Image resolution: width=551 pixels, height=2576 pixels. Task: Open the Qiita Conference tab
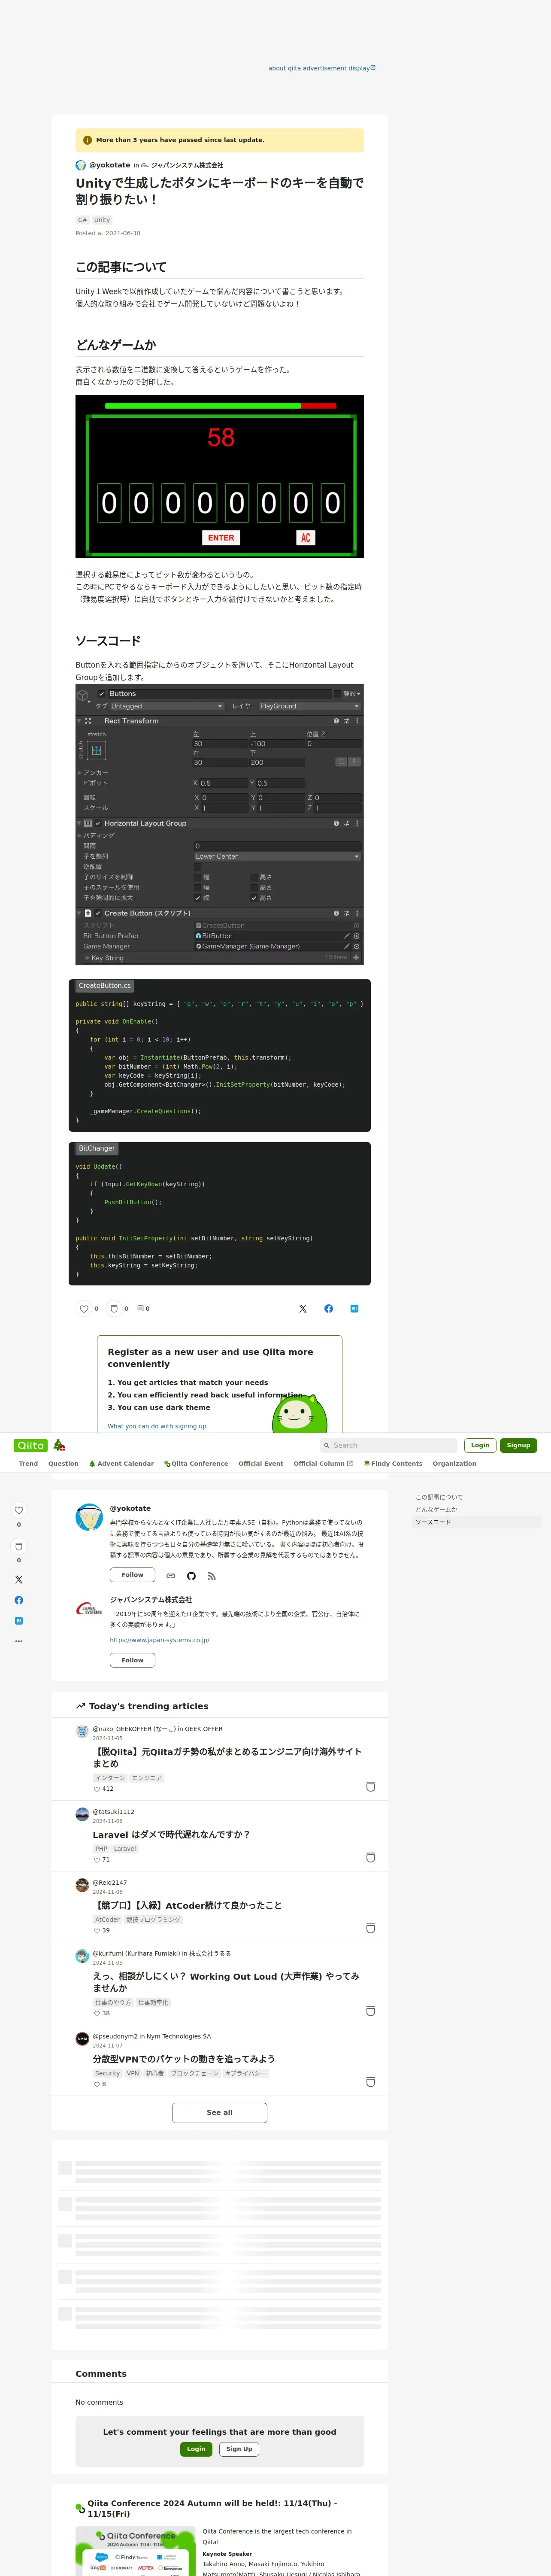pyautogui.click(x=196, y=1463)
